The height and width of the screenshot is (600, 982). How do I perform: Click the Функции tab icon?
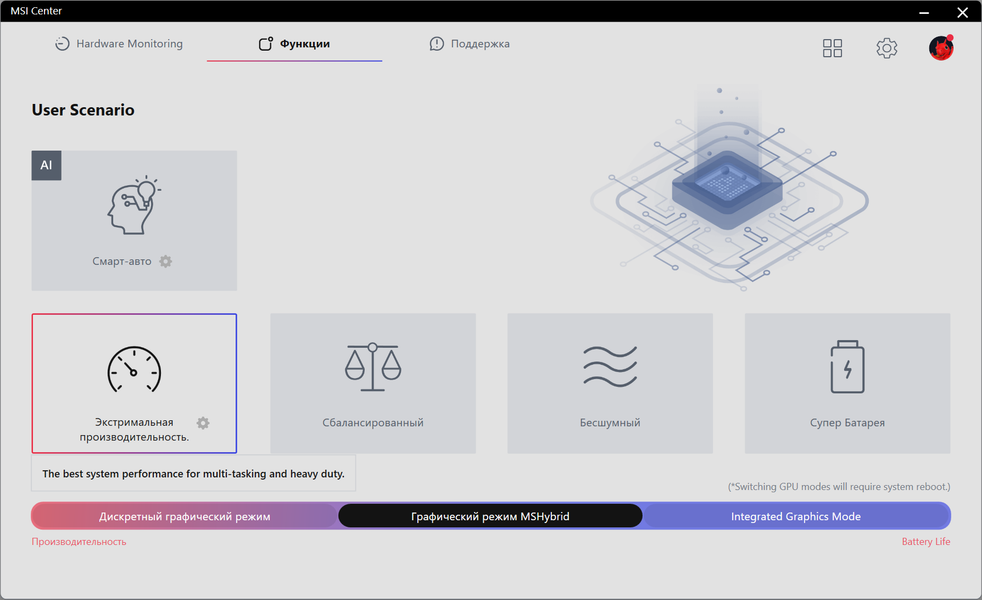[266, 44]
